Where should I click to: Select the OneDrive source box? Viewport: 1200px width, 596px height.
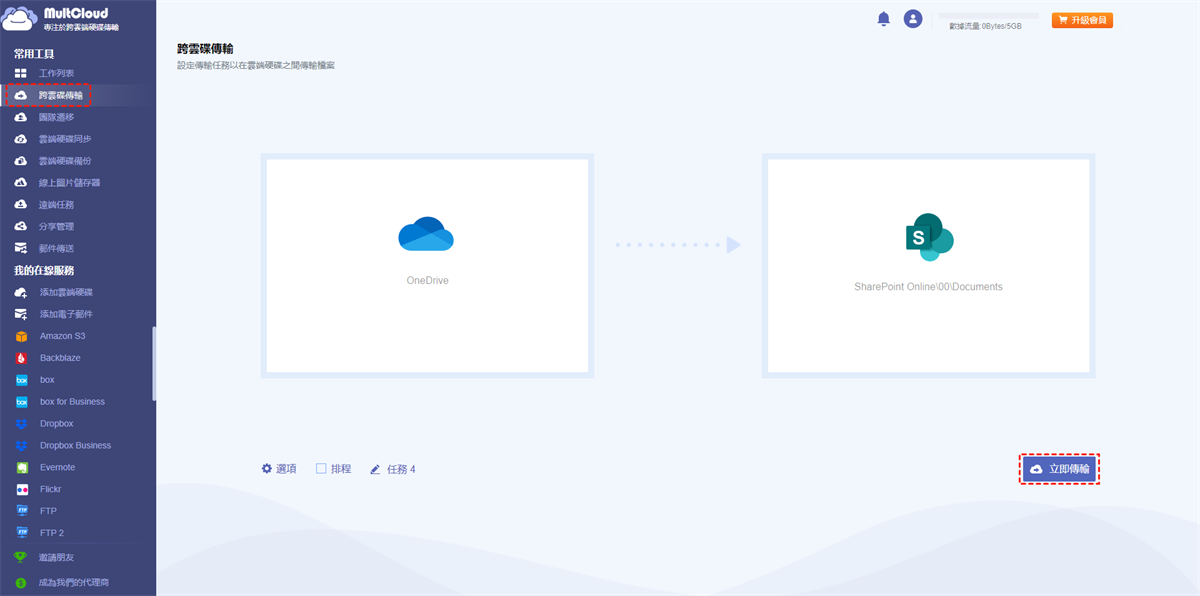427,265
